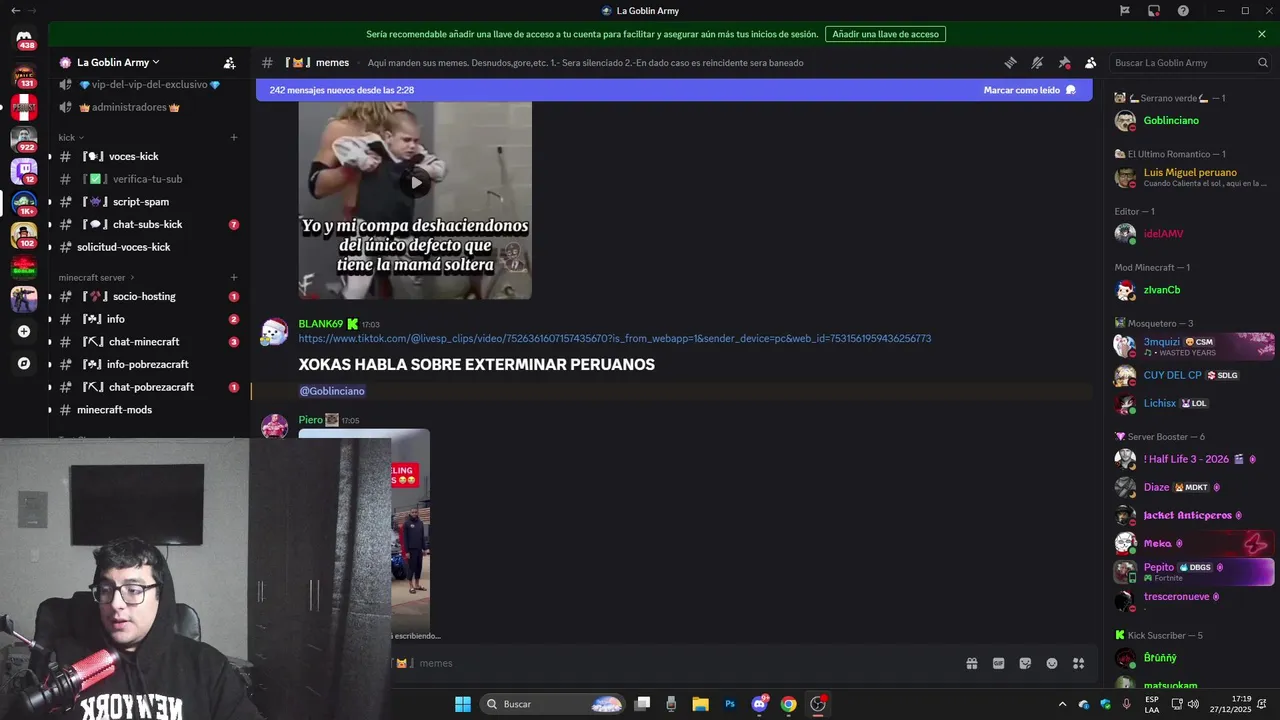The width and height of the screenshot is (1280, 720).
Task: Click the @Goblinciano mention
Action: (x=332, y=391)
